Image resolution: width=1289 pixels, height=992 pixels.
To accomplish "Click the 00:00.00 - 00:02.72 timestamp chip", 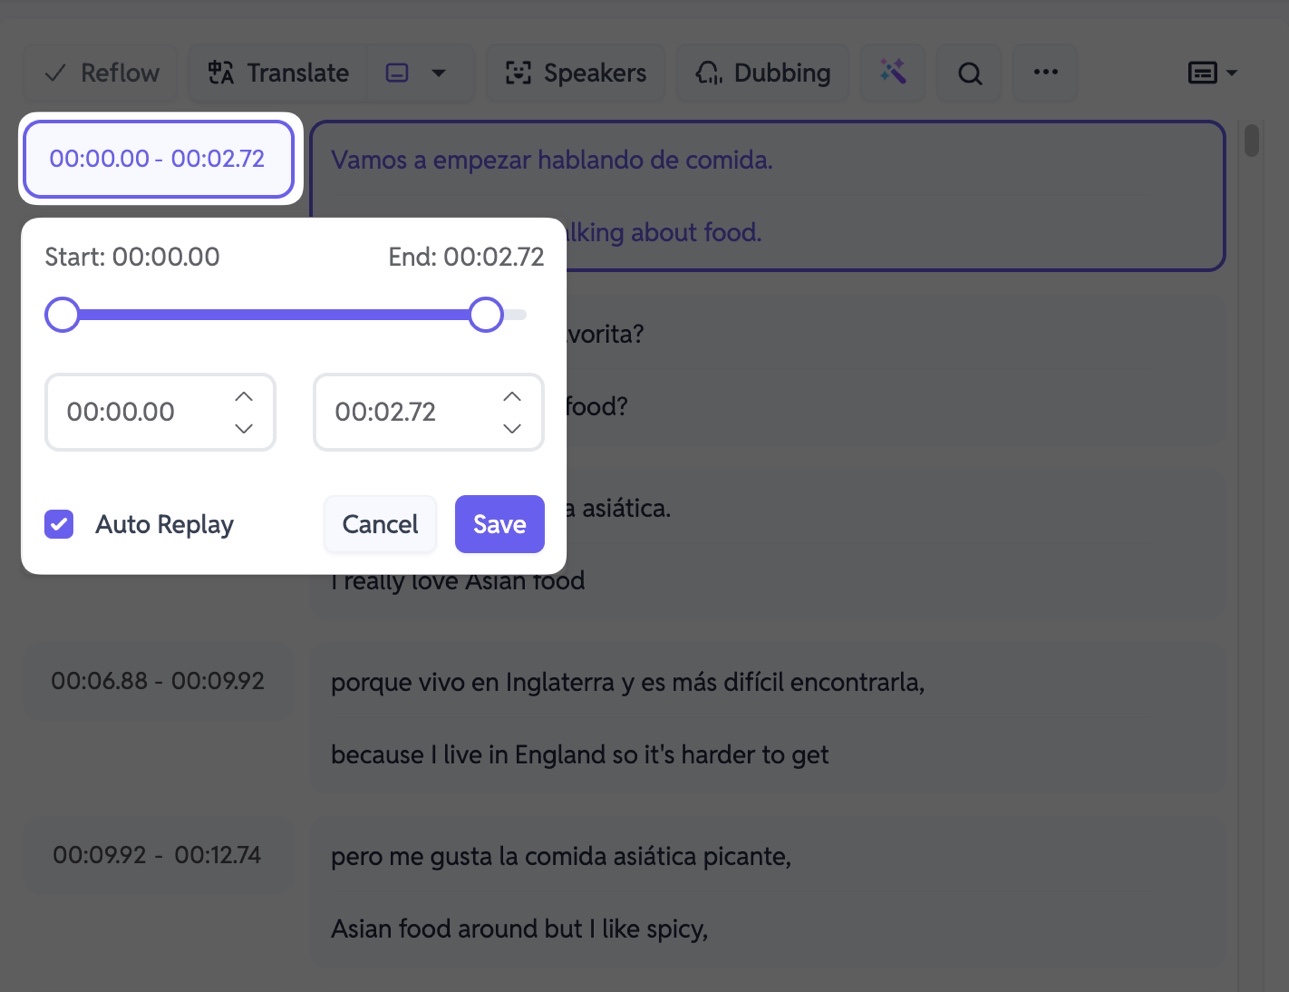I will pyautogui.click(x=158, y=158).
